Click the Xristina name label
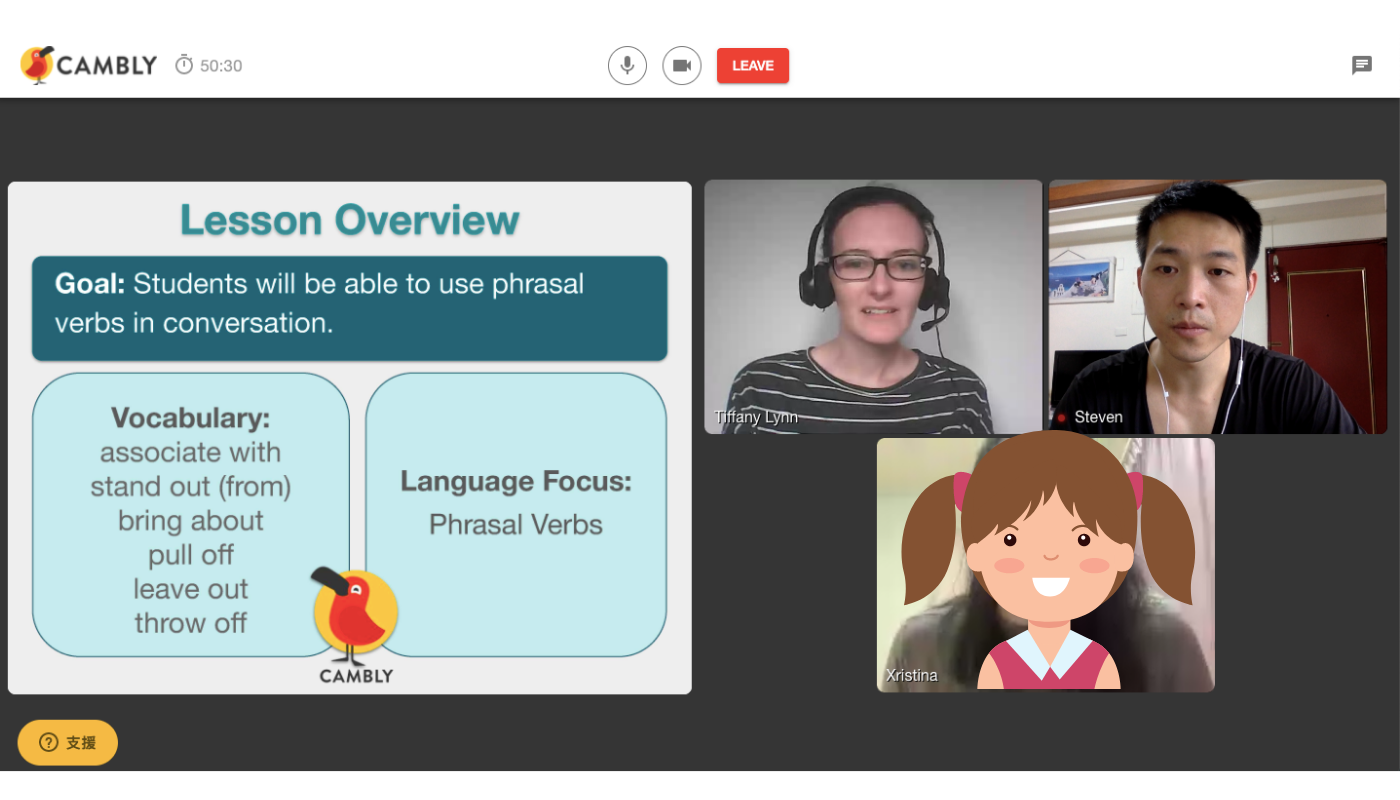 pos(912,675)
